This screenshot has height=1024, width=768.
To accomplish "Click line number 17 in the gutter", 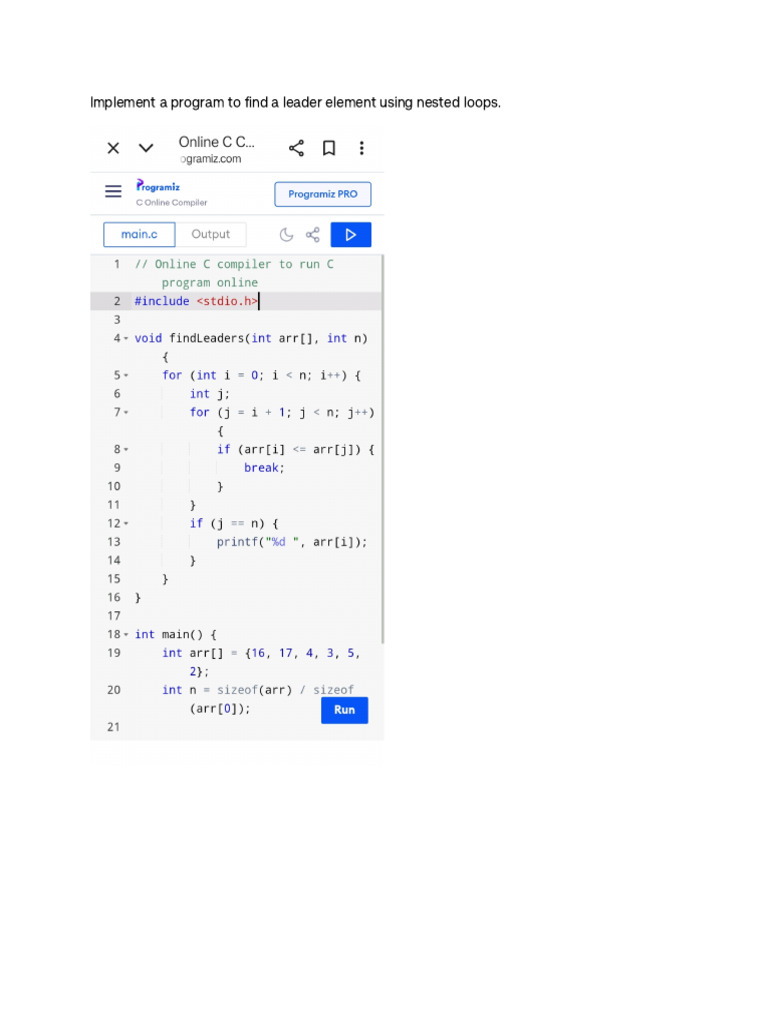I will point(114,616).
